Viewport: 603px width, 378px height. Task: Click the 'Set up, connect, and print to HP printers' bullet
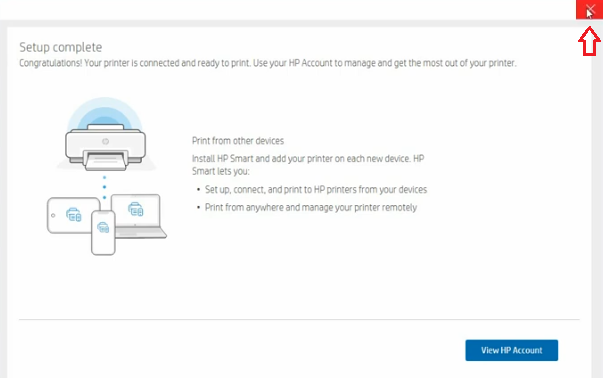(316, 190)
